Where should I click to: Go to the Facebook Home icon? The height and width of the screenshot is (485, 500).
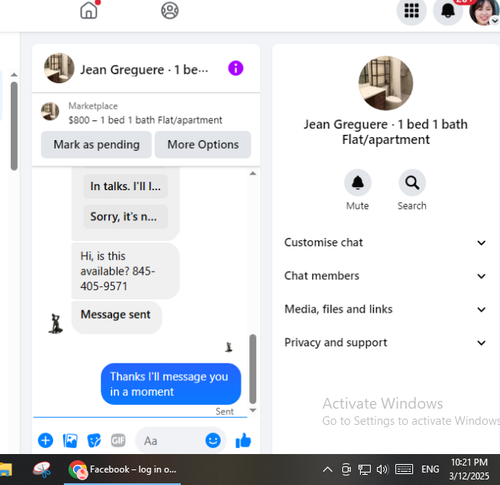click(89, 10)
